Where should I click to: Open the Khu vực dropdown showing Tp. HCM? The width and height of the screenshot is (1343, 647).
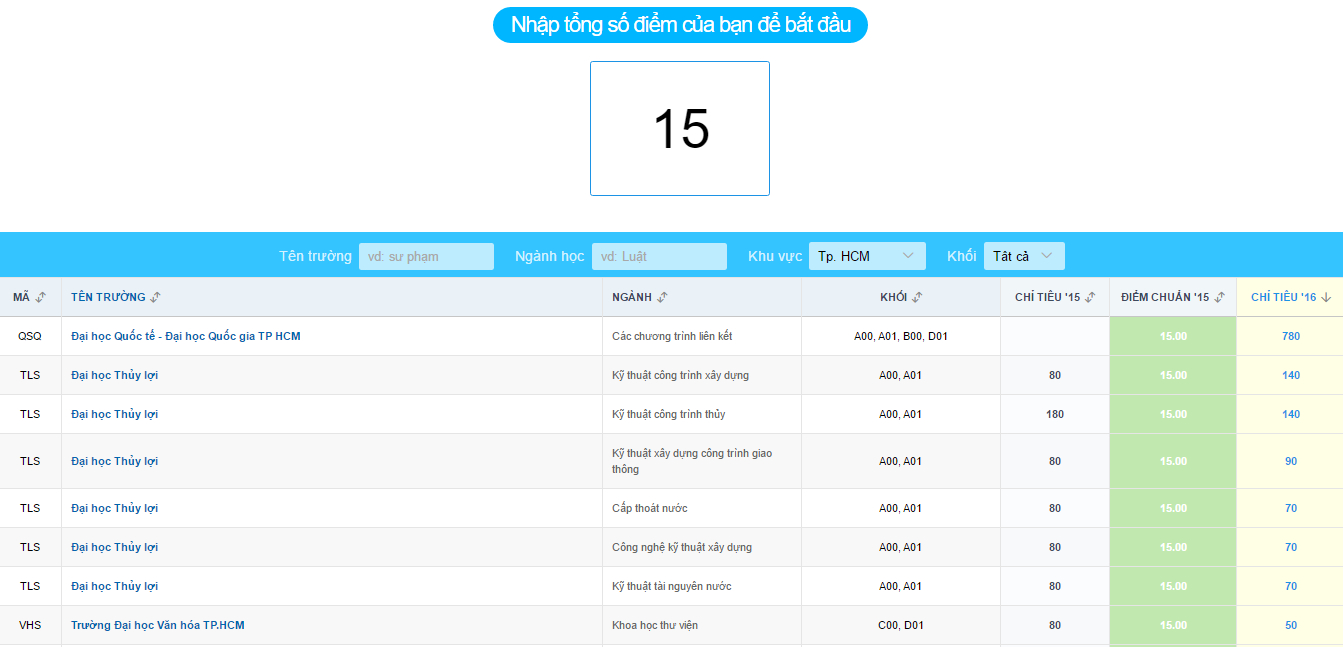(x=866, y=256)
